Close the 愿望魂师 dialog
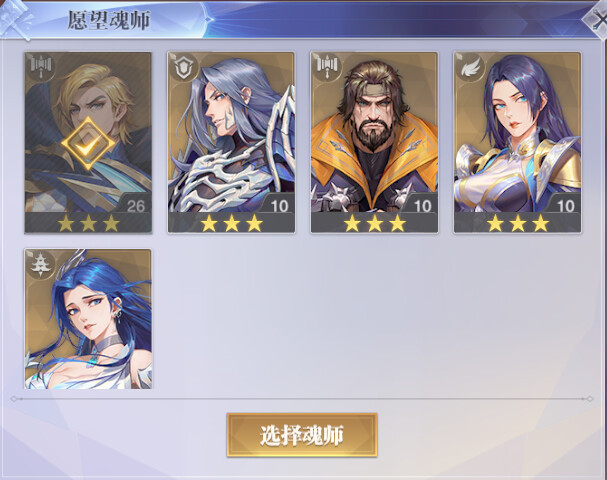 pyautogui.click(x=597, y=19)
